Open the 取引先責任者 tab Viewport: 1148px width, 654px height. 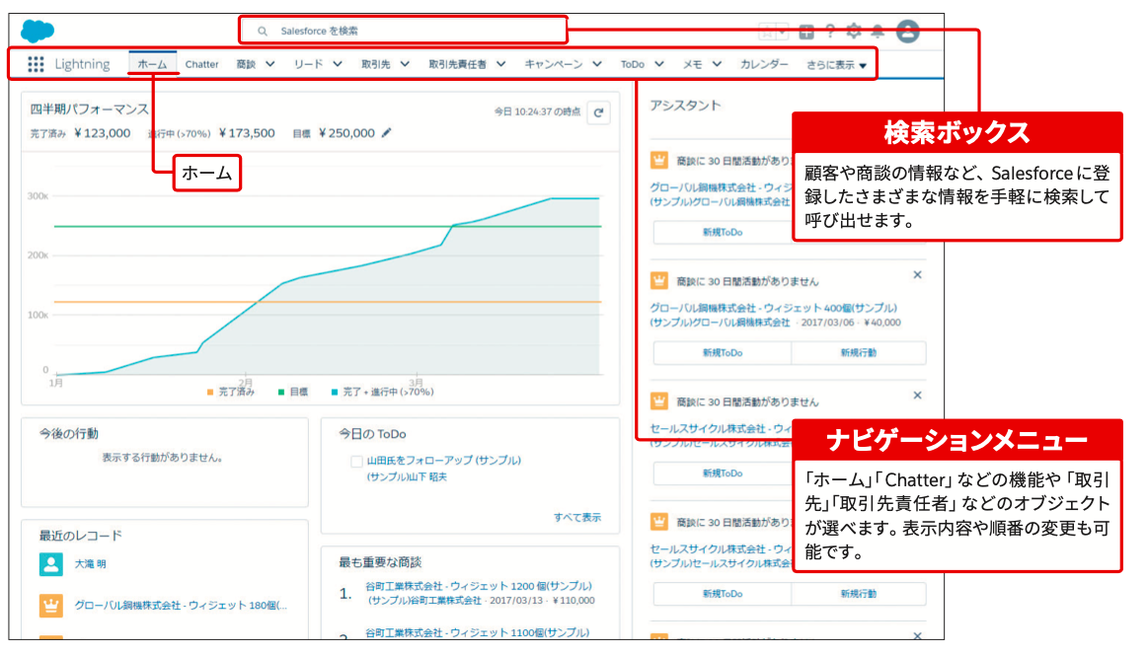(458, 64)
